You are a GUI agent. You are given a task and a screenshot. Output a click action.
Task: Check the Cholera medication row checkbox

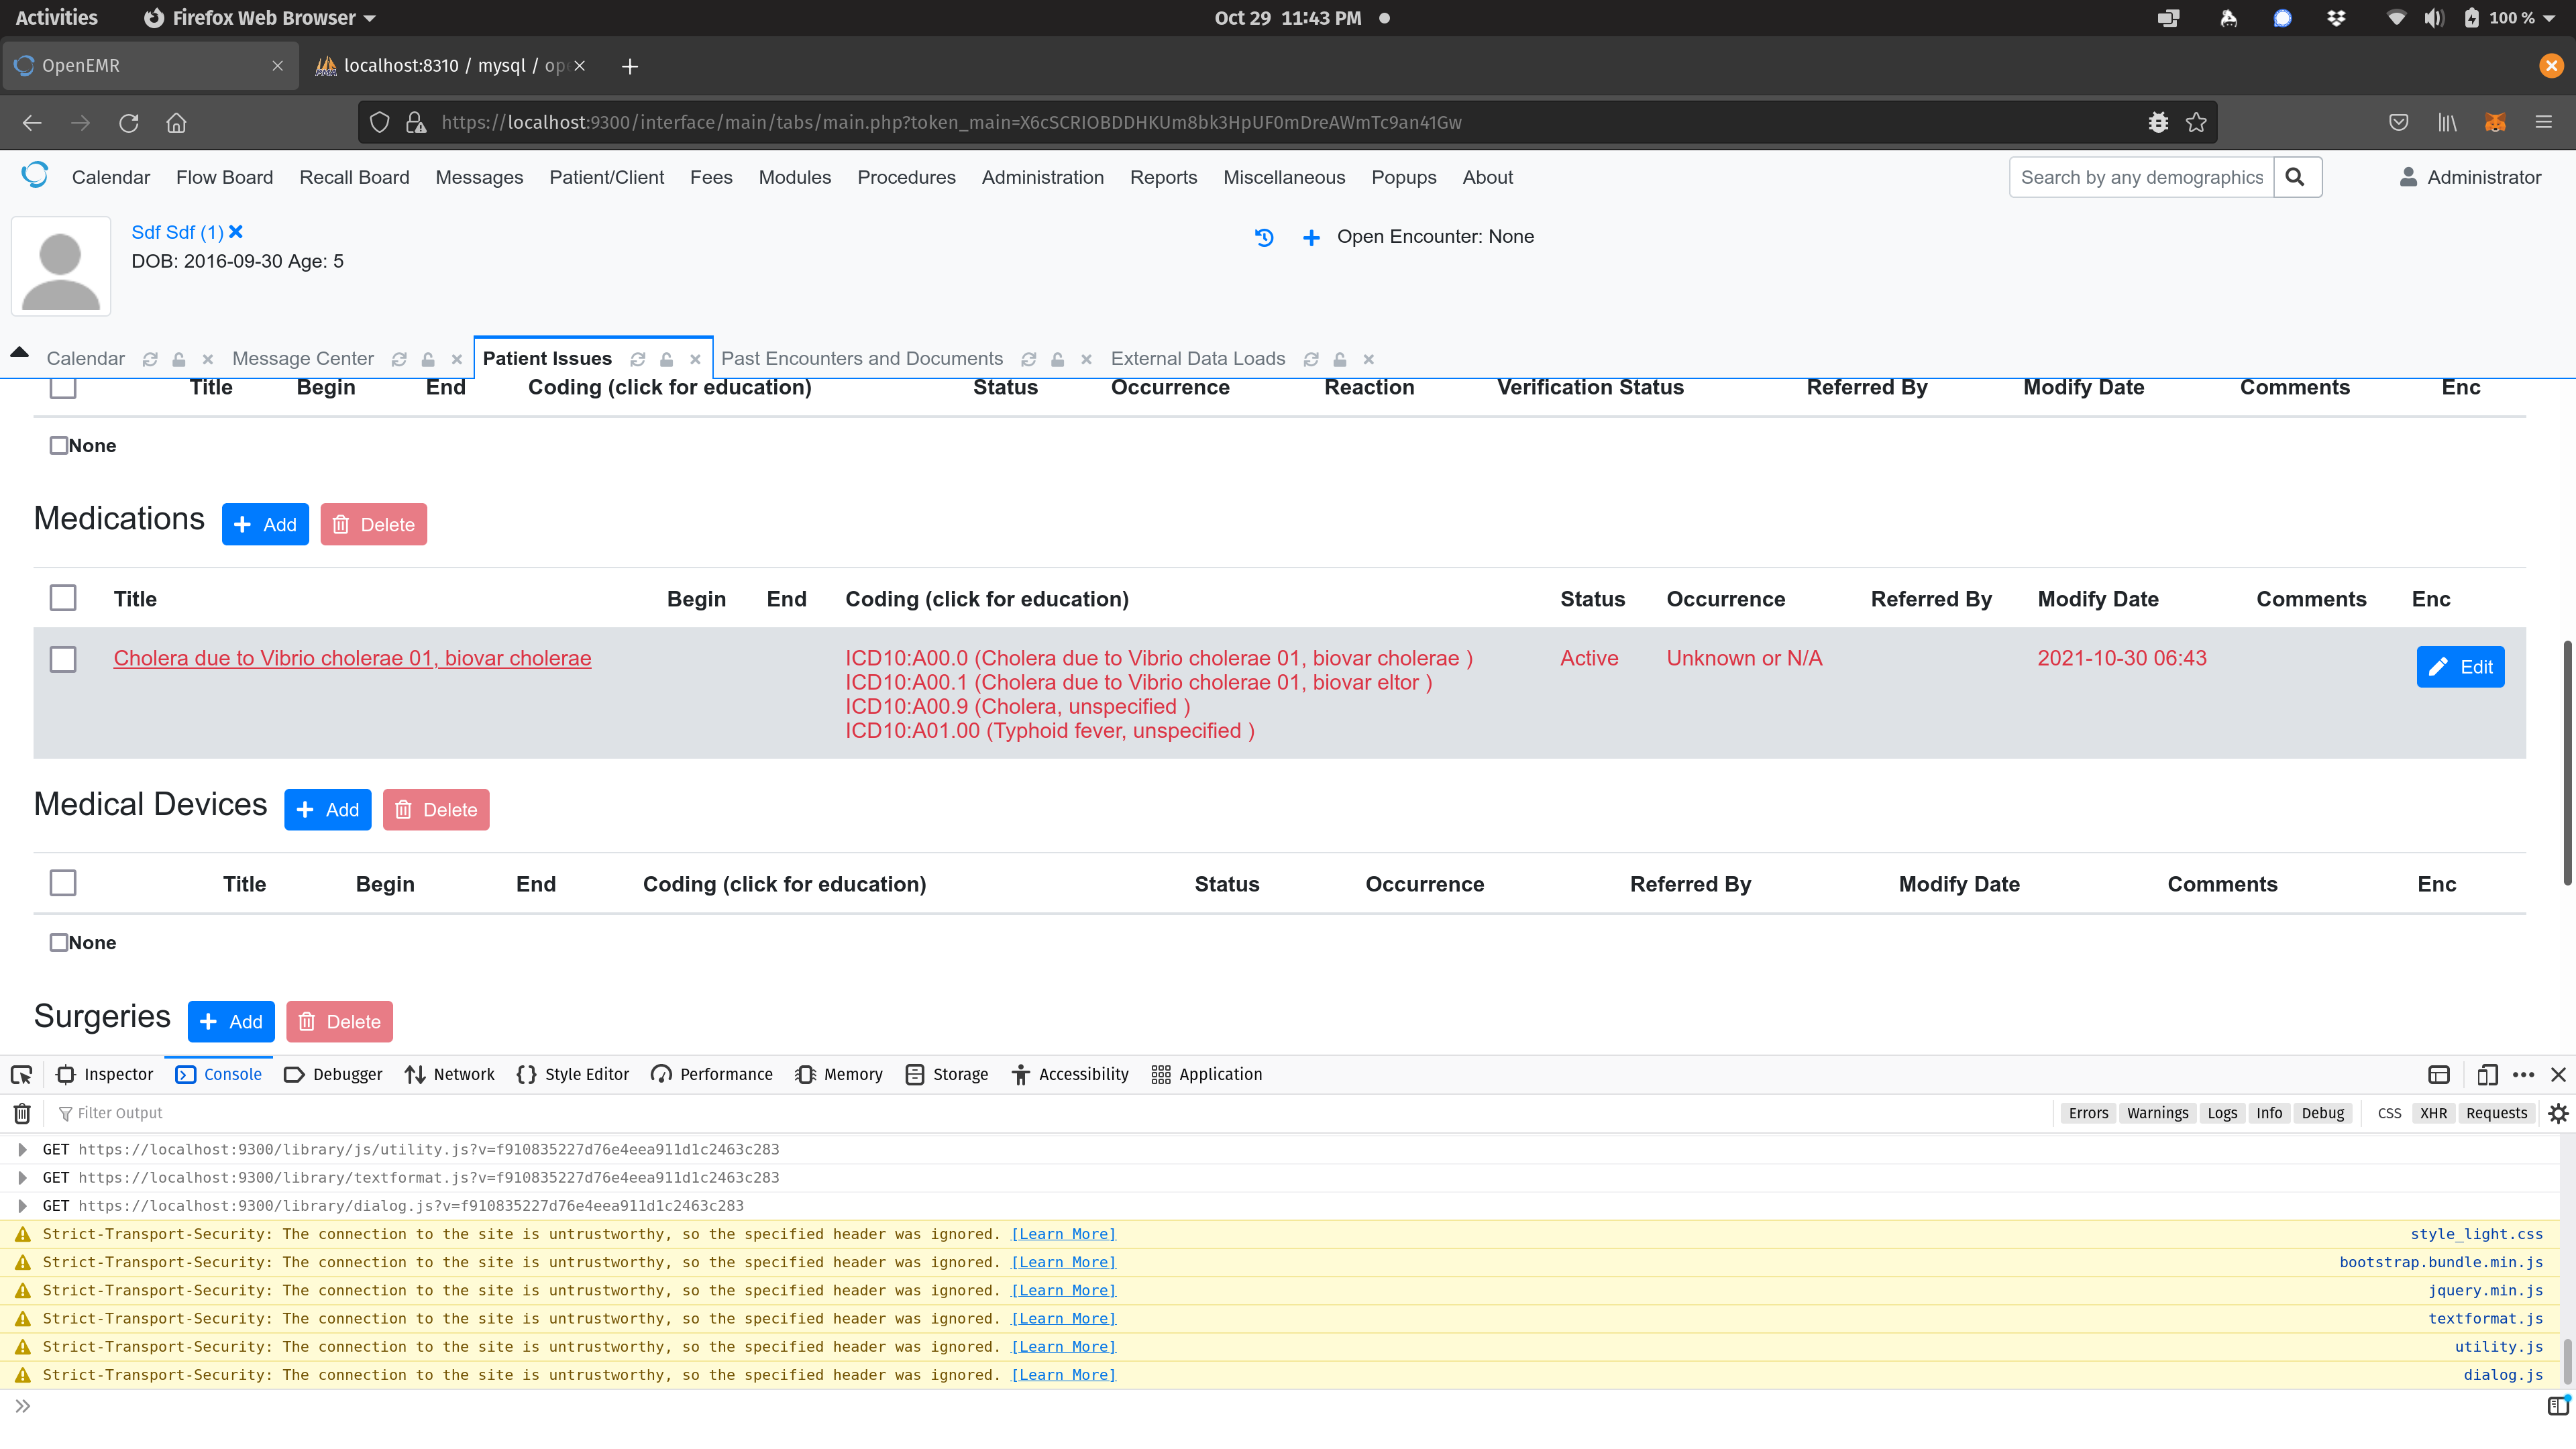[x=63, y=660]
